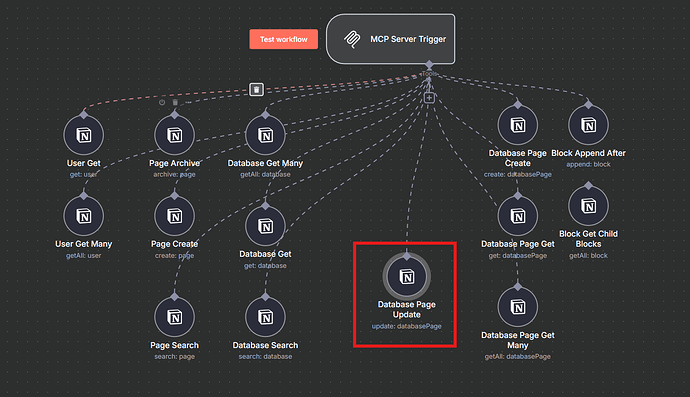
Task: Delete the highlighted connection with trash icon
Action: click(x=257, y=90)
